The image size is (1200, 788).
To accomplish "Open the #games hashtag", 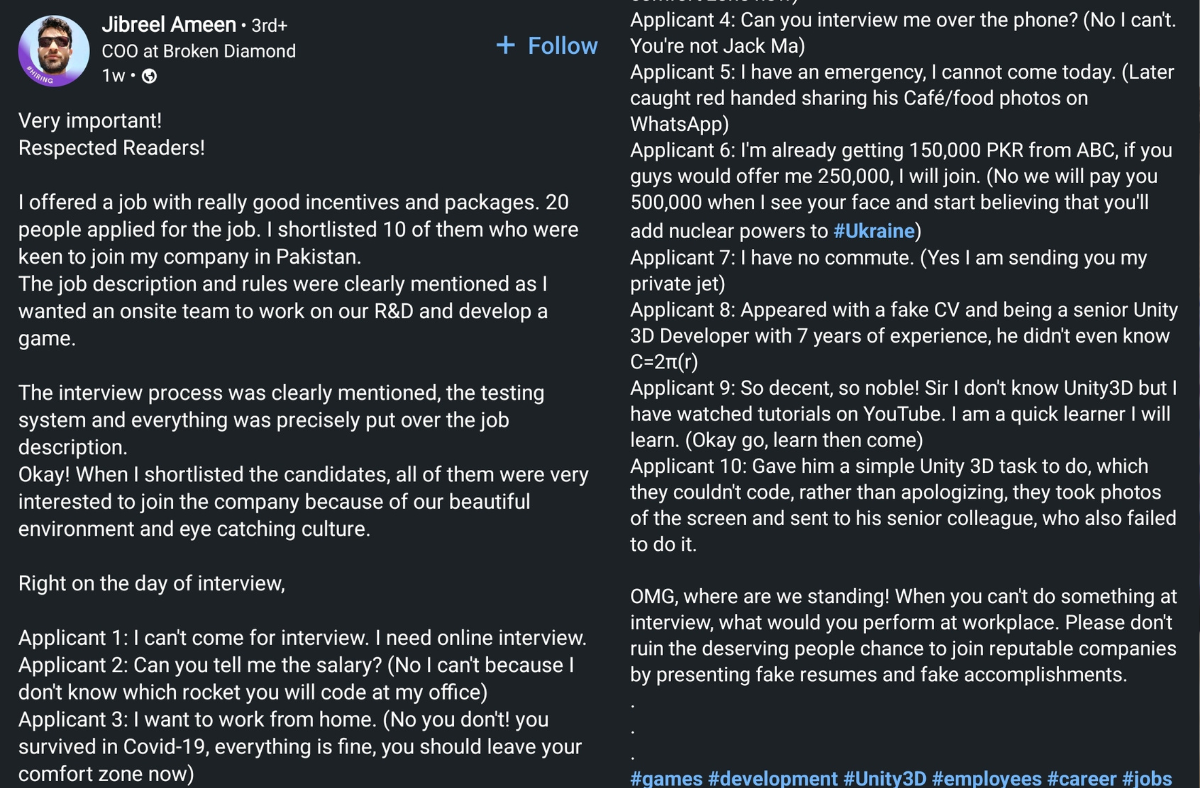I will tap(666, 778).
